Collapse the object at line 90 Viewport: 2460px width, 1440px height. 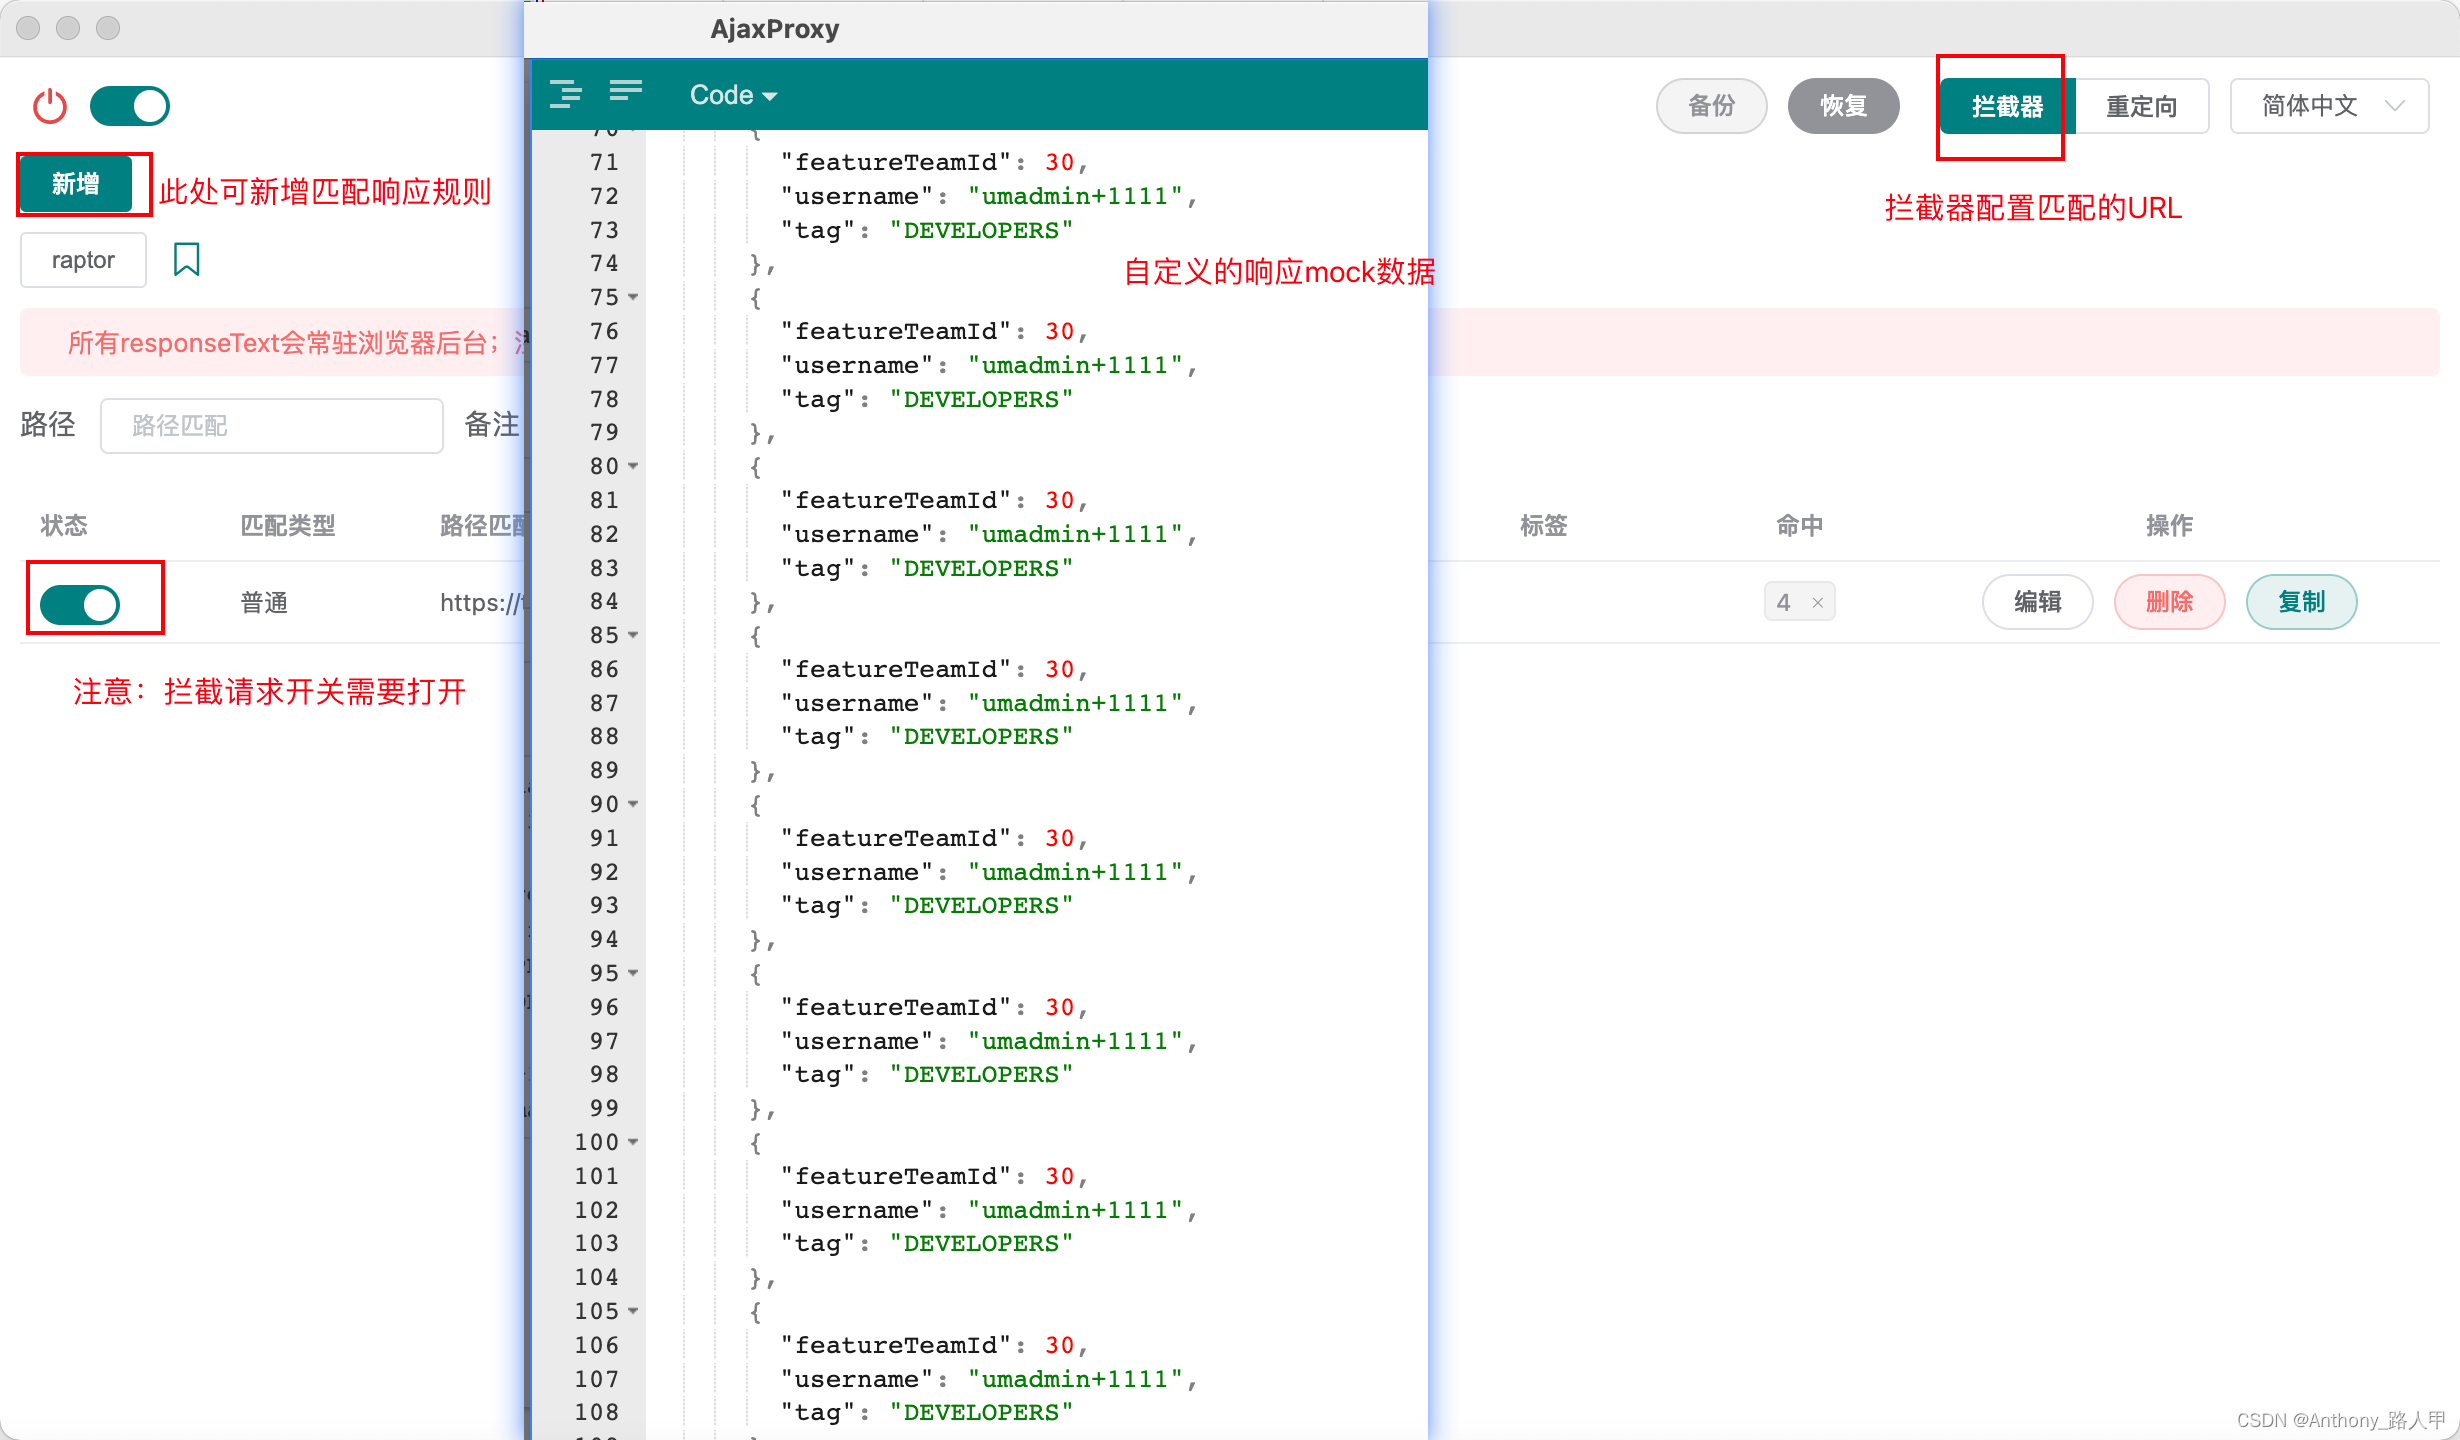[x=633, y=805]
